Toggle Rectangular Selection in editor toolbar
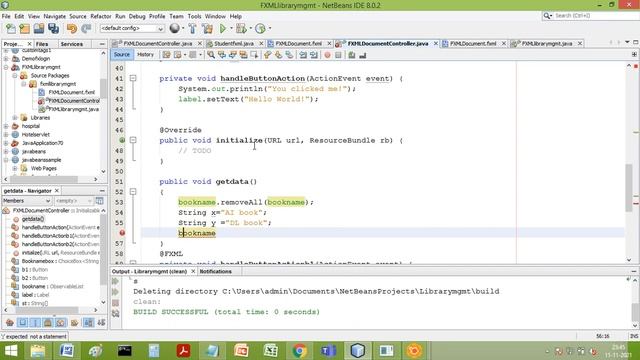This screenshot has width=640, height=360. [254, 55]
